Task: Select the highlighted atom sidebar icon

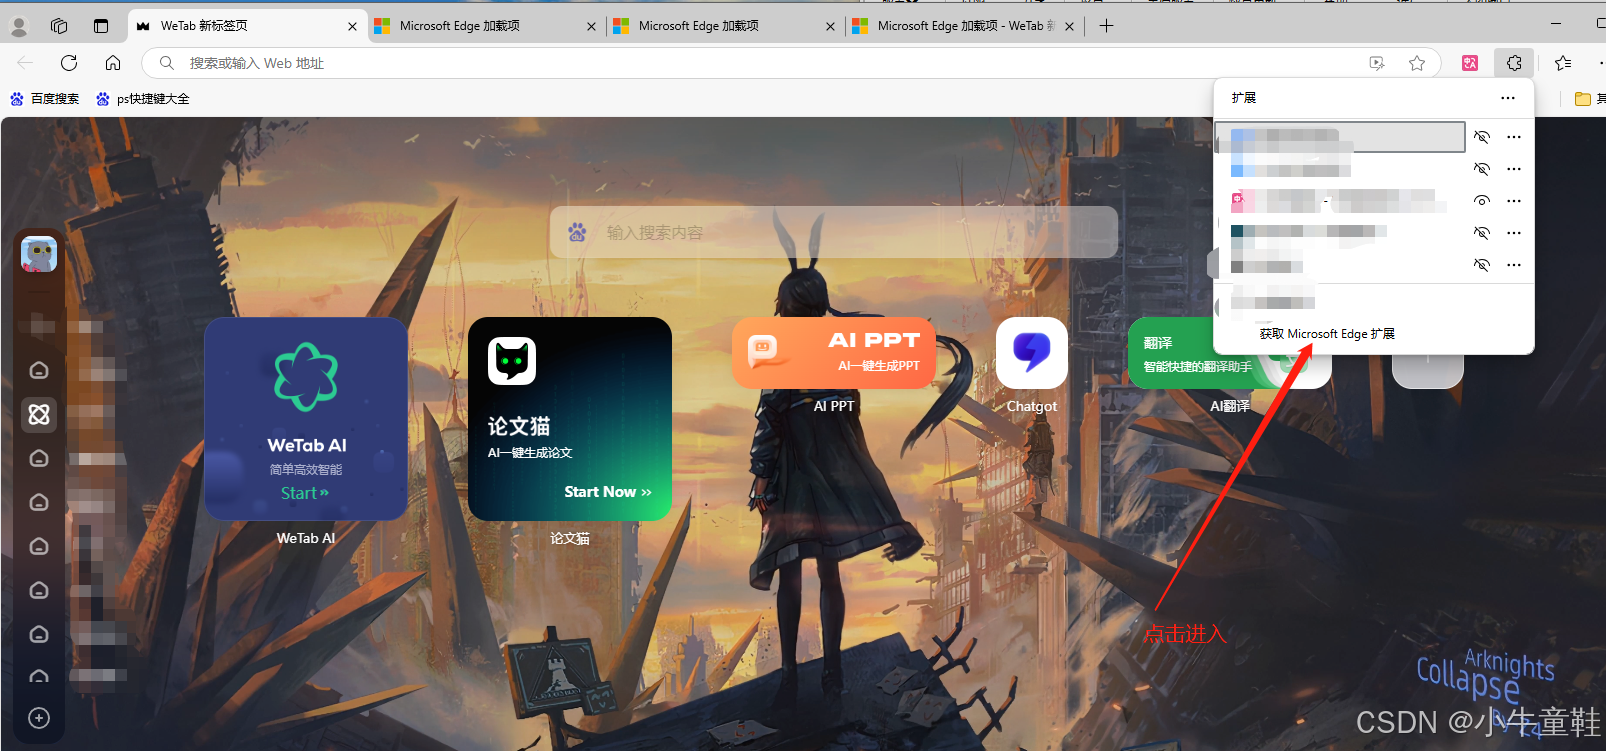Action: click(x=39, y=414)
